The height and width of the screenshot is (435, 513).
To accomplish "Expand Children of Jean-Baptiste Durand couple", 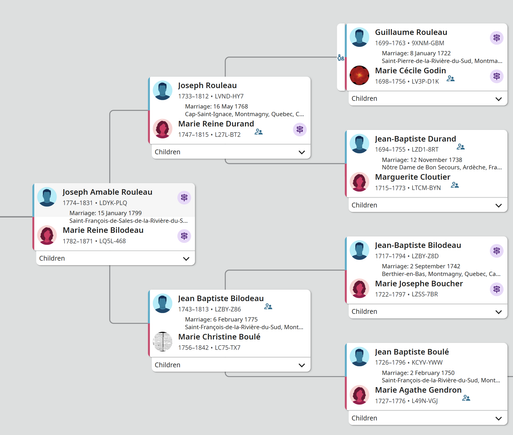I will tap(428, 205).
